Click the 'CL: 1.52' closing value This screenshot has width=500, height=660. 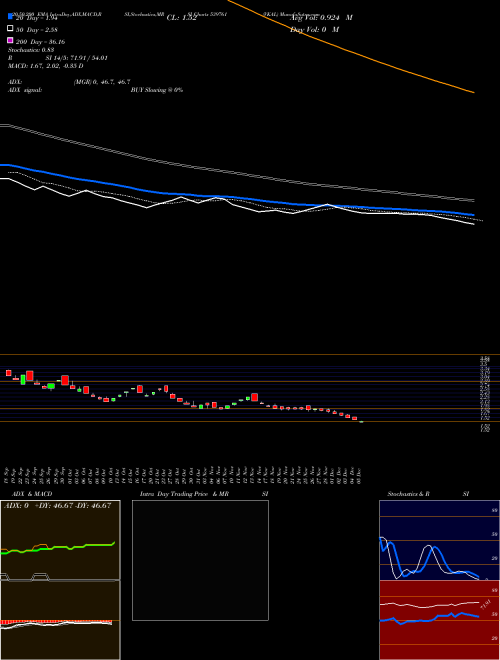pos(182,18)
